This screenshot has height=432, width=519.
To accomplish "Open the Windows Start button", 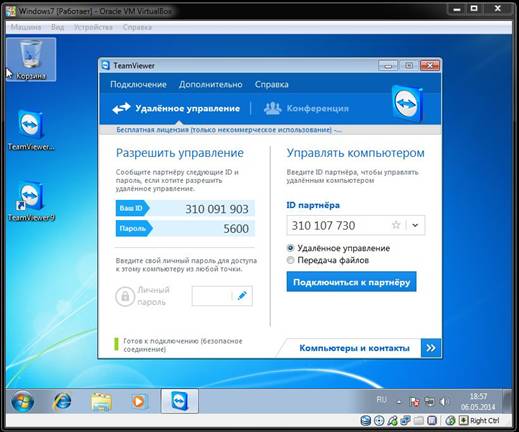I will point(22,401).
